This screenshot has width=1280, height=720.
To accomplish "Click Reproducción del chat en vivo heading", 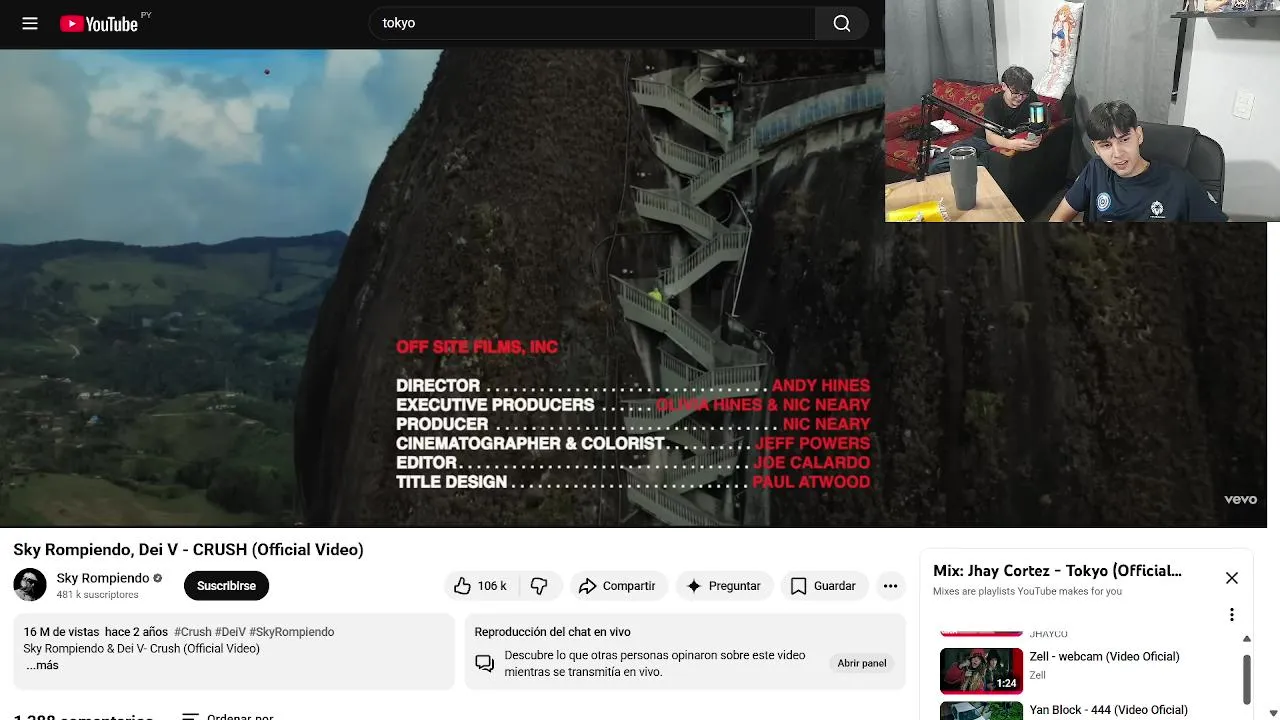I will point(552,632).
